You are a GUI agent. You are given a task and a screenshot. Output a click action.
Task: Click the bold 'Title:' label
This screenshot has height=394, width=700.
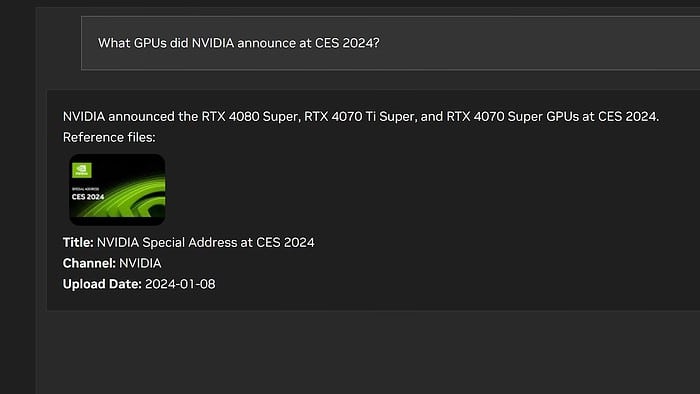78,242
